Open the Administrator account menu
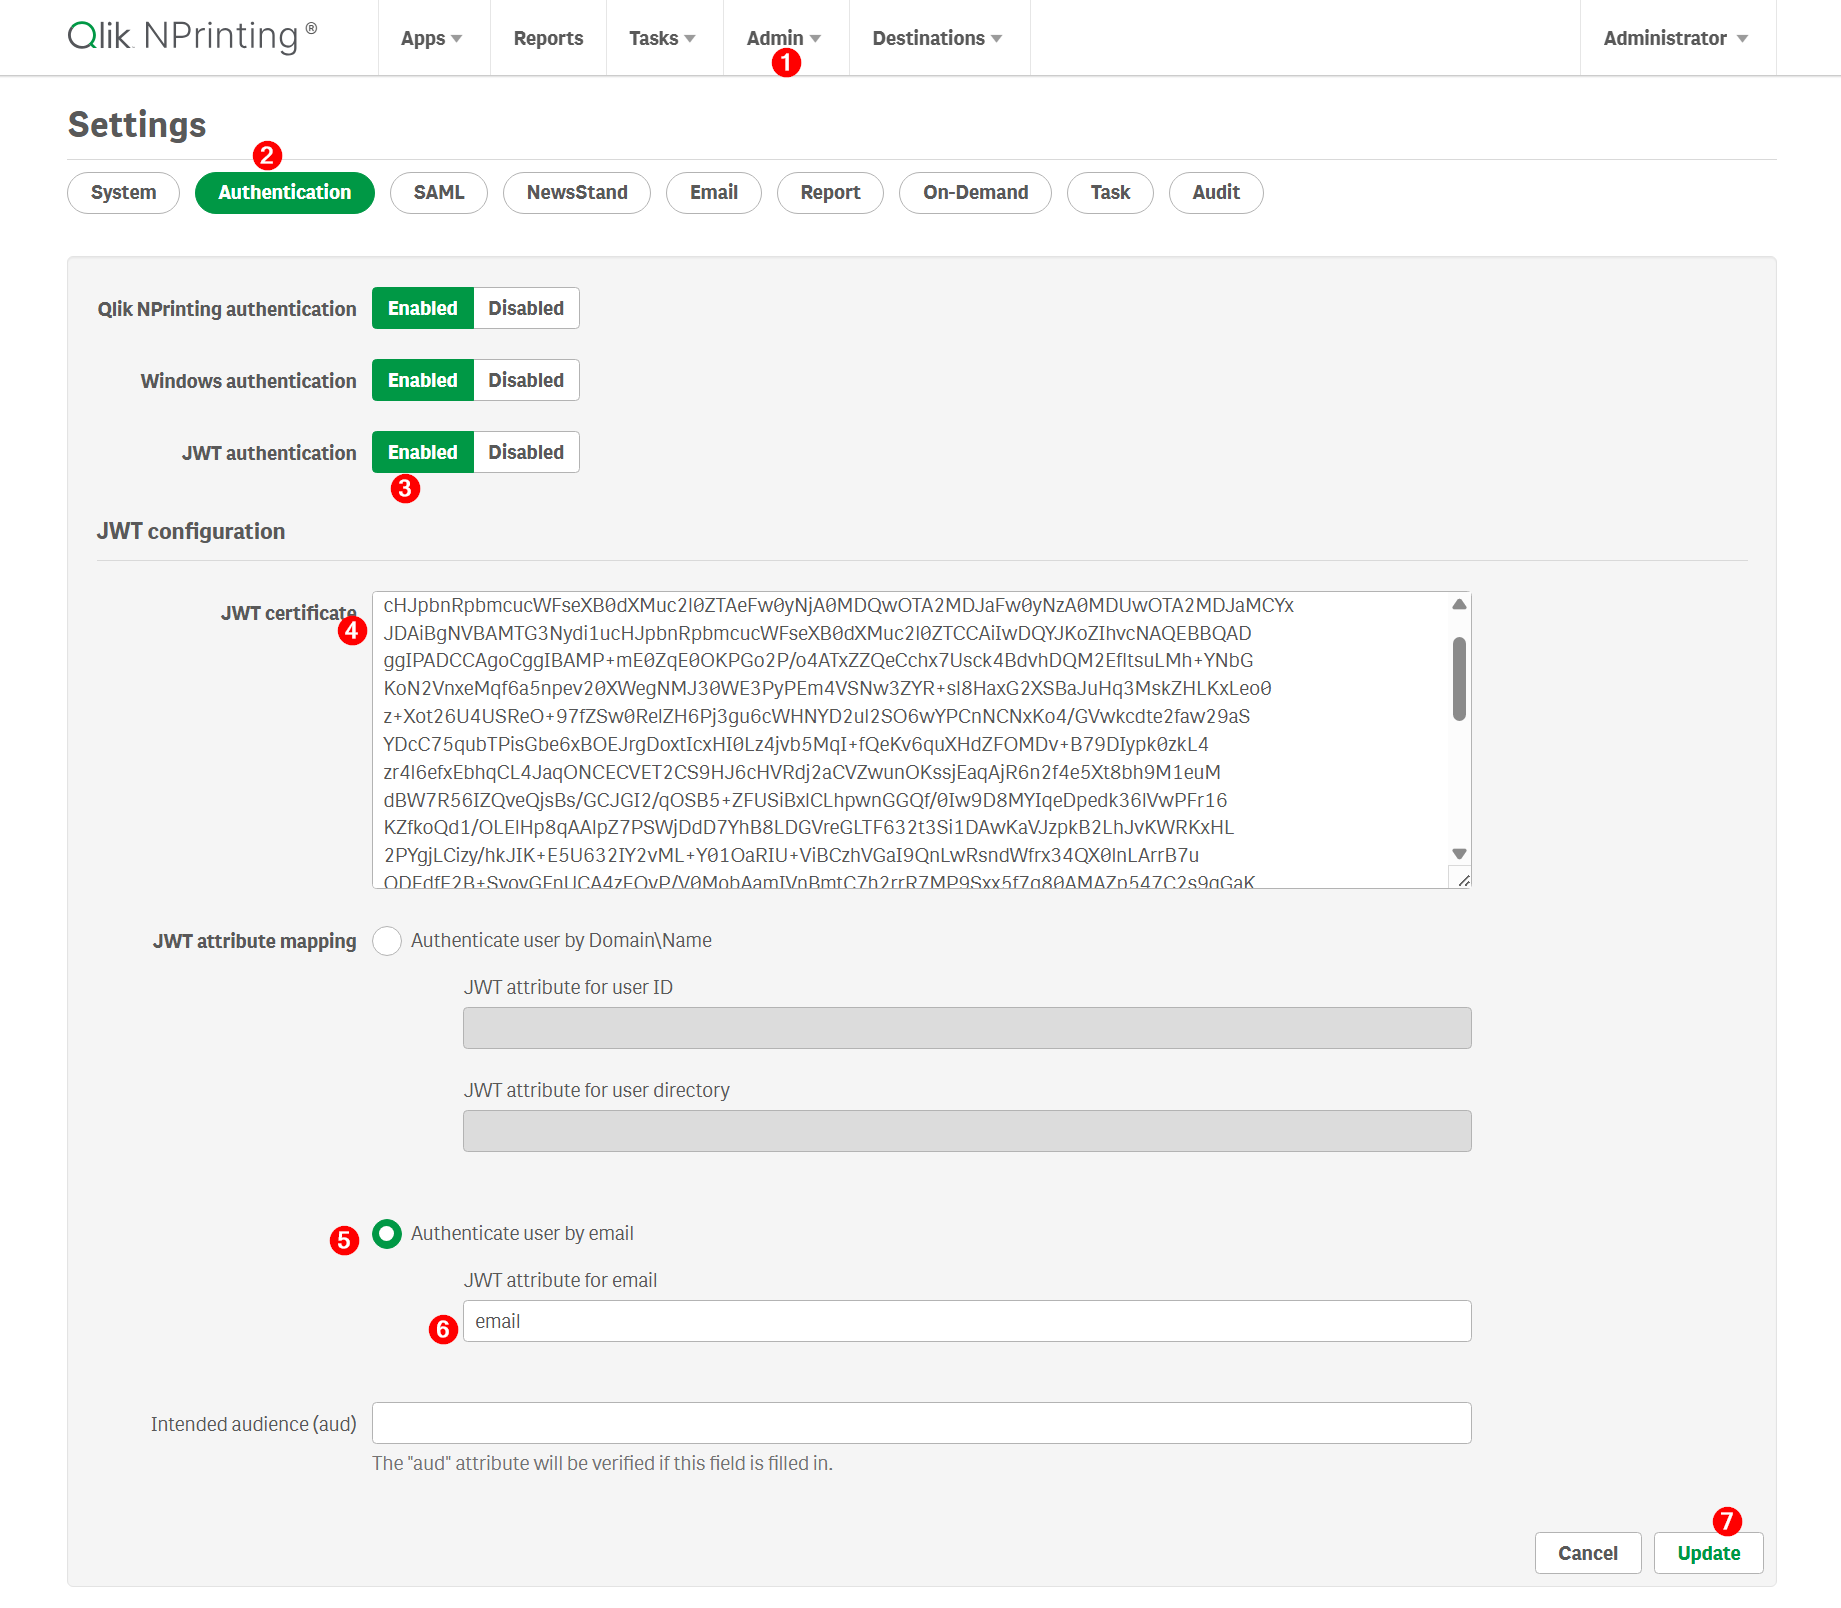 [x=1673, y=38]
